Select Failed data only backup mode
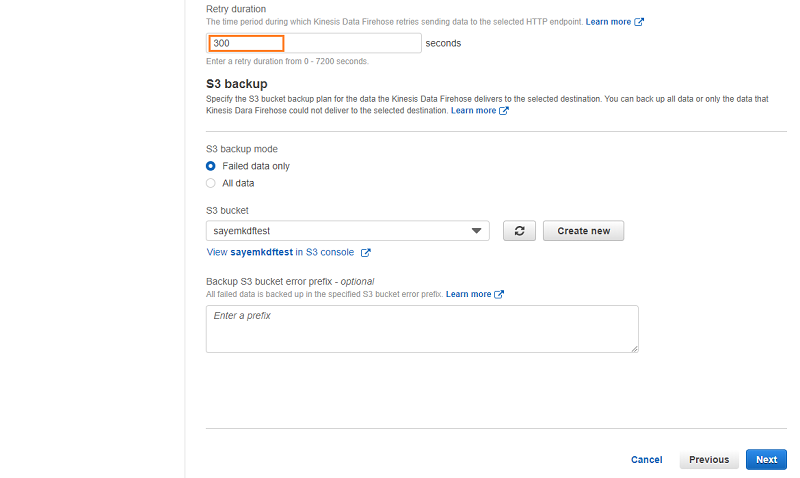Viewport: 800px width, 478px height. tap(211, 166)
